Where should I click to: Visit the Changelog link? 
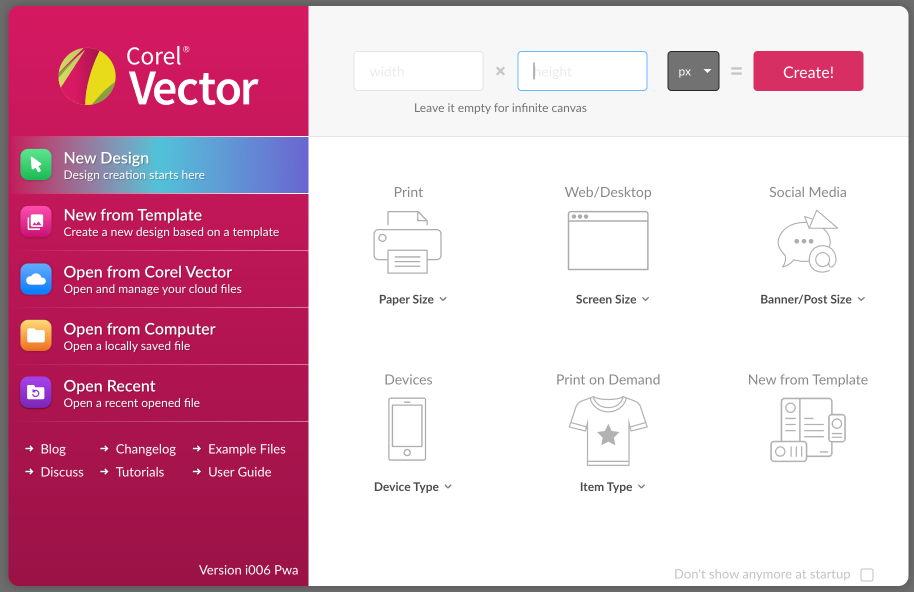(x=144, y=448)
